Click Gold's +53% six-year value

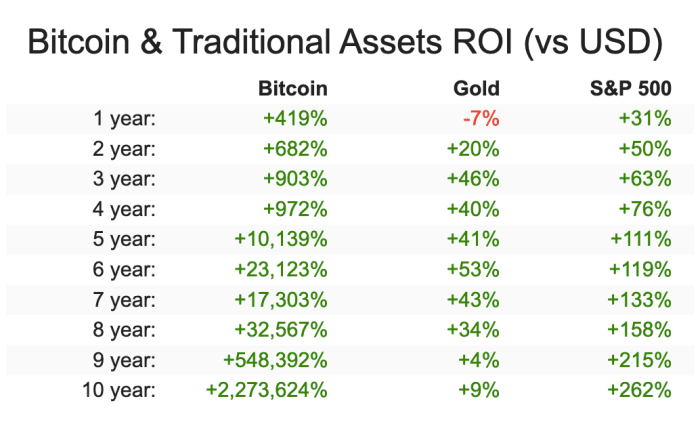(x=473, y=269)
